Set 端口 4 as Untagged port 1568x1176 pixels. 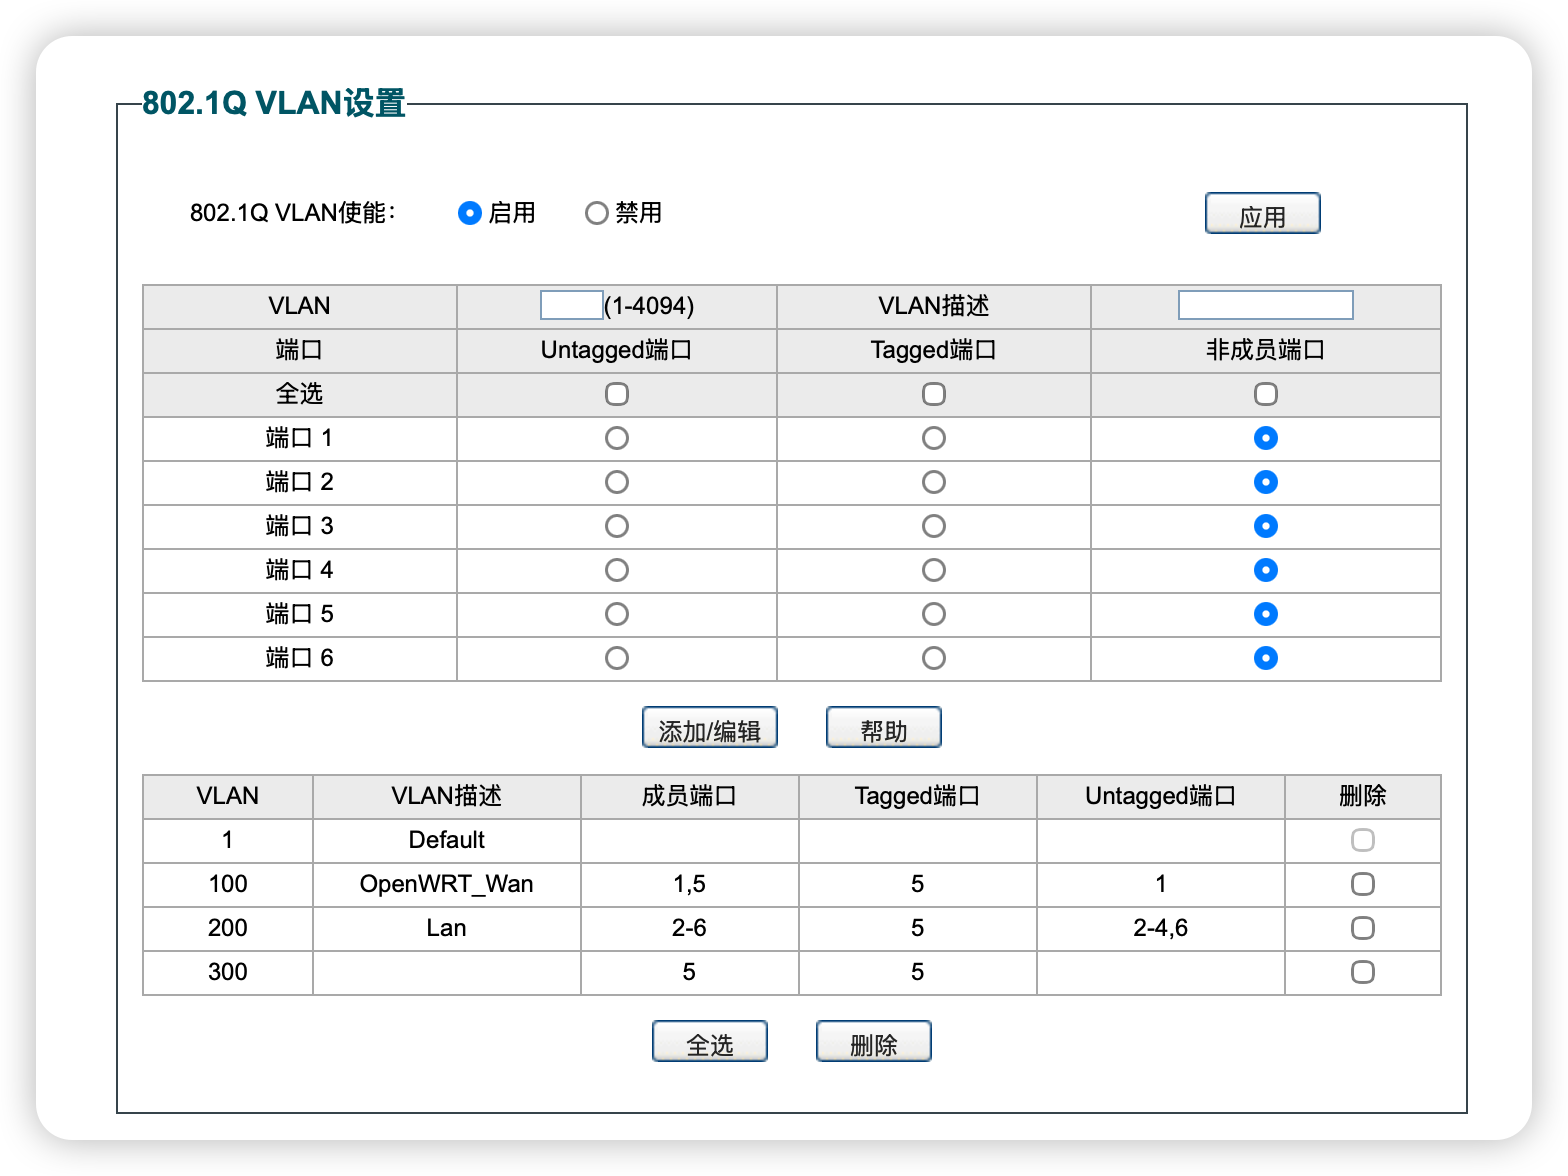coord(617,570)
